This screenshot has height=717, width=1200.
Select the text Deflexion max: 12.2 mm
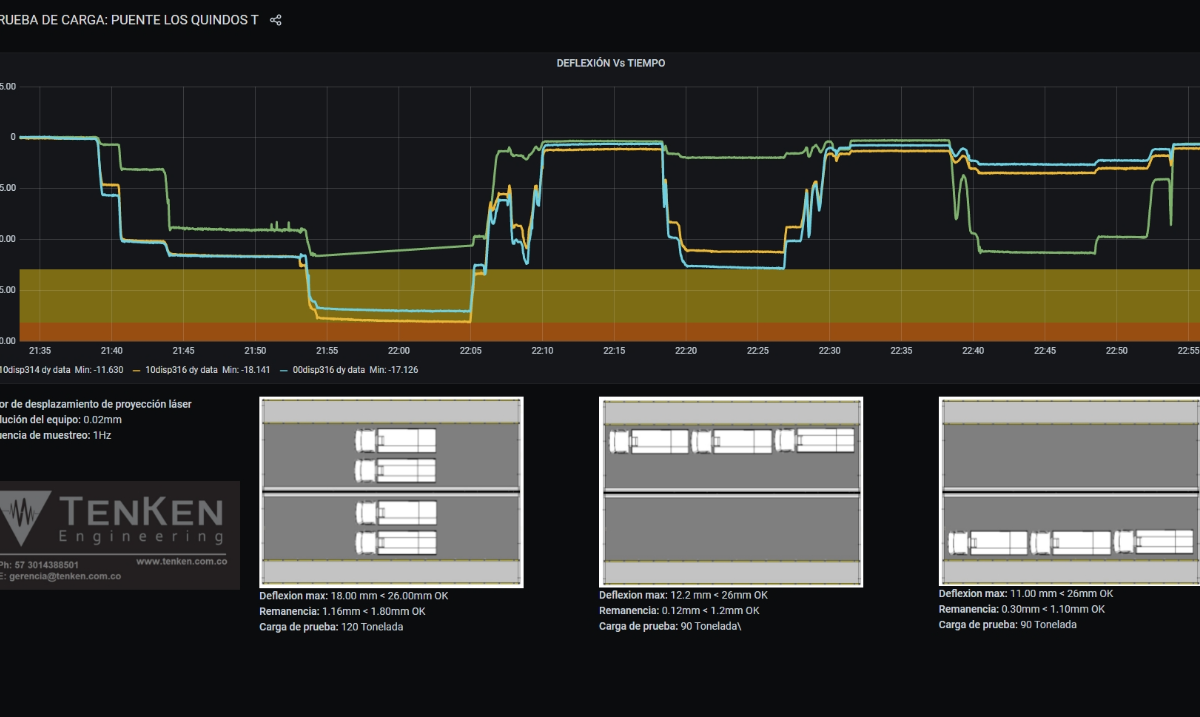click(654, 595)
